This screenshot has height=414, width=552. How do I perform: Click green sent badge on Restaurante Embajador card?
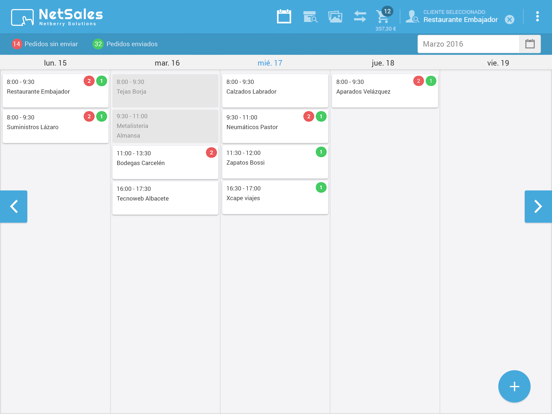click(x=101, y=81)
